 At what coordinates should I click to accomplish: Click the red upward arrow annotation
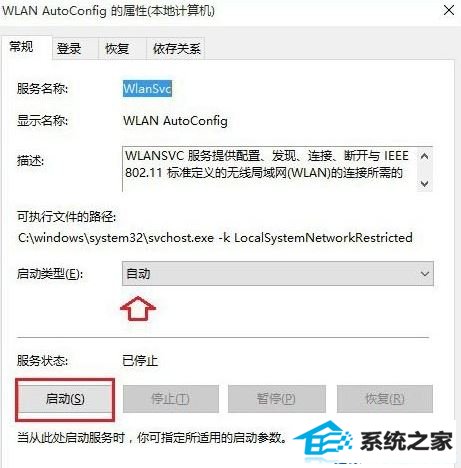(x=138, y=308)
